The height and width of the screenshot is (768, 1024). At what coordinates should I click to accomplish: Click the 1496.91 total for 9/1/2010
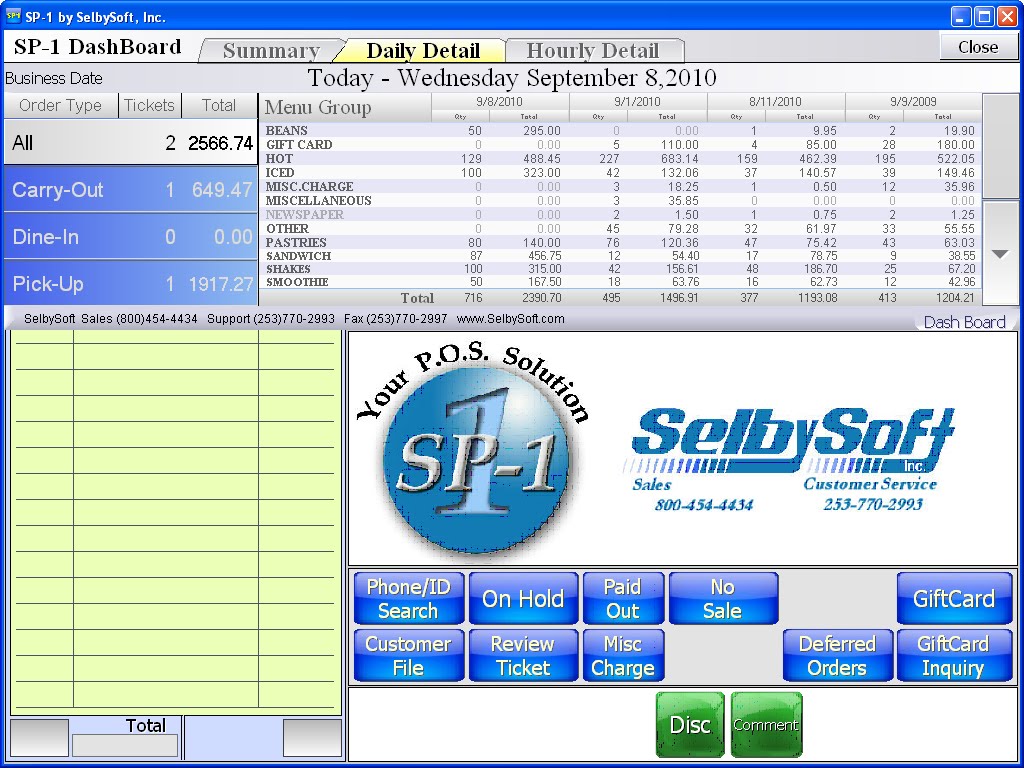[679, 298]
